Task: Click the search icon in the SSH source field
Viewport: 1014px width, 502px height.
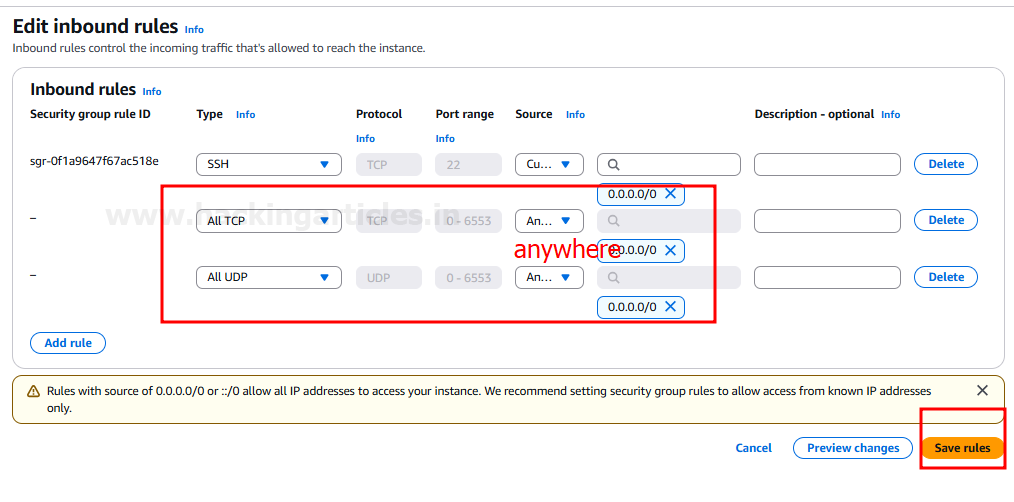Action: [x=614, y=164]
